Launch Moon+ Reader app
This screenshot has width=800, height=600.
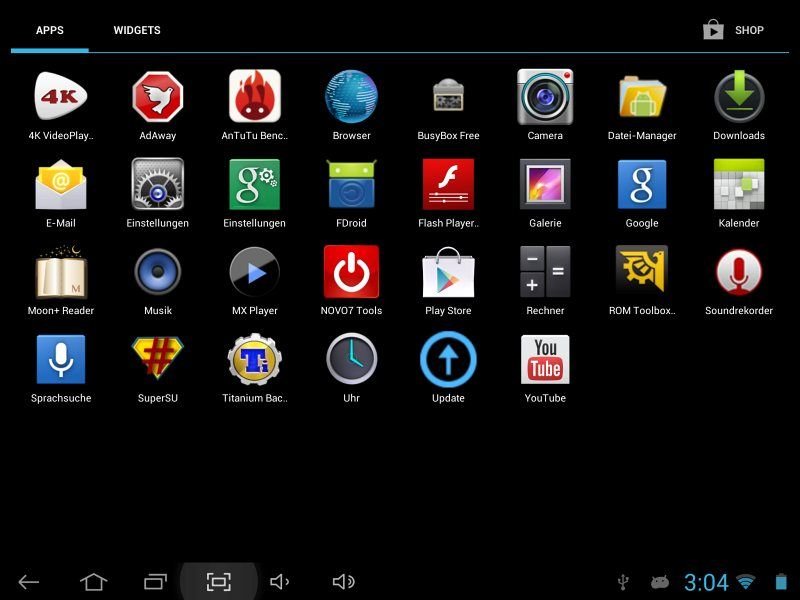click(x=61, y=272)
